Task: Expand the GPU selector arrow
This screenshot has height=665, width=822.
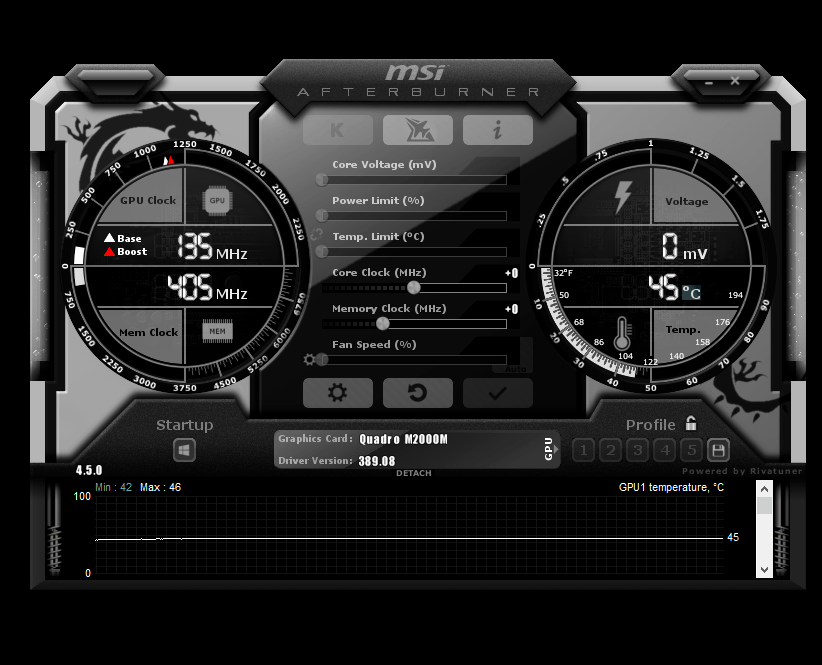Action: [557, 449]
